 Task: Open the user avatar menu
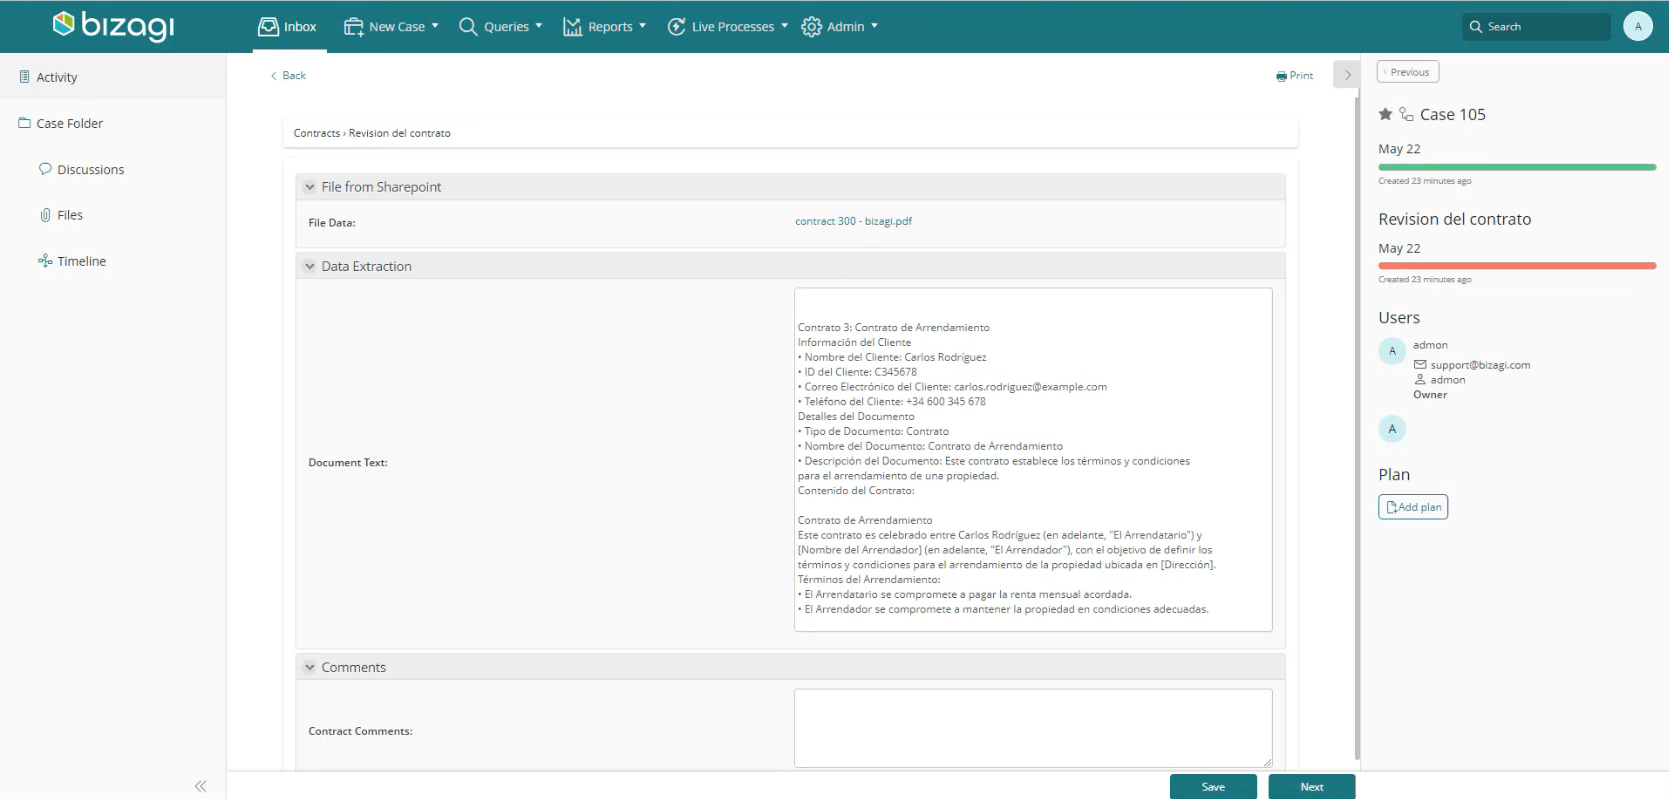coord(1638,26)
